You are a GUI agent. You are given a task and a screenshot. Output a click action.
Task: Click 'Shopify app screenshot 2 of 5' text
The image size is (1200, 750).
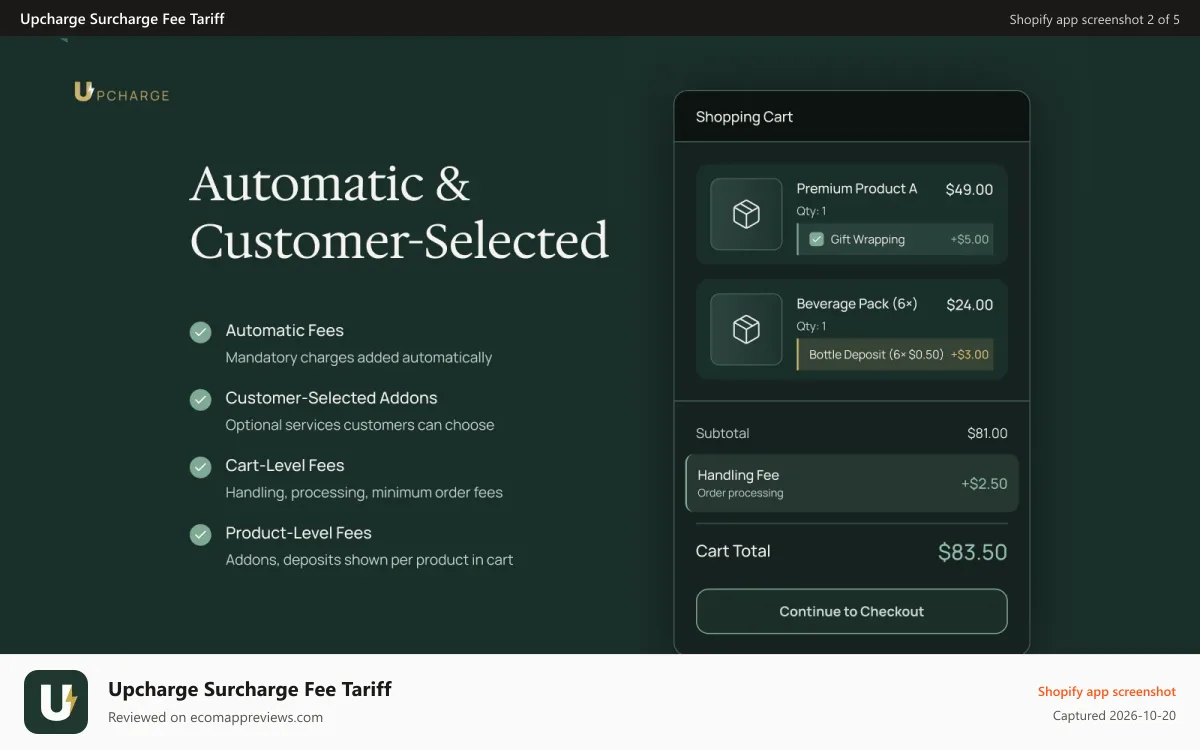coord(1094,19)
